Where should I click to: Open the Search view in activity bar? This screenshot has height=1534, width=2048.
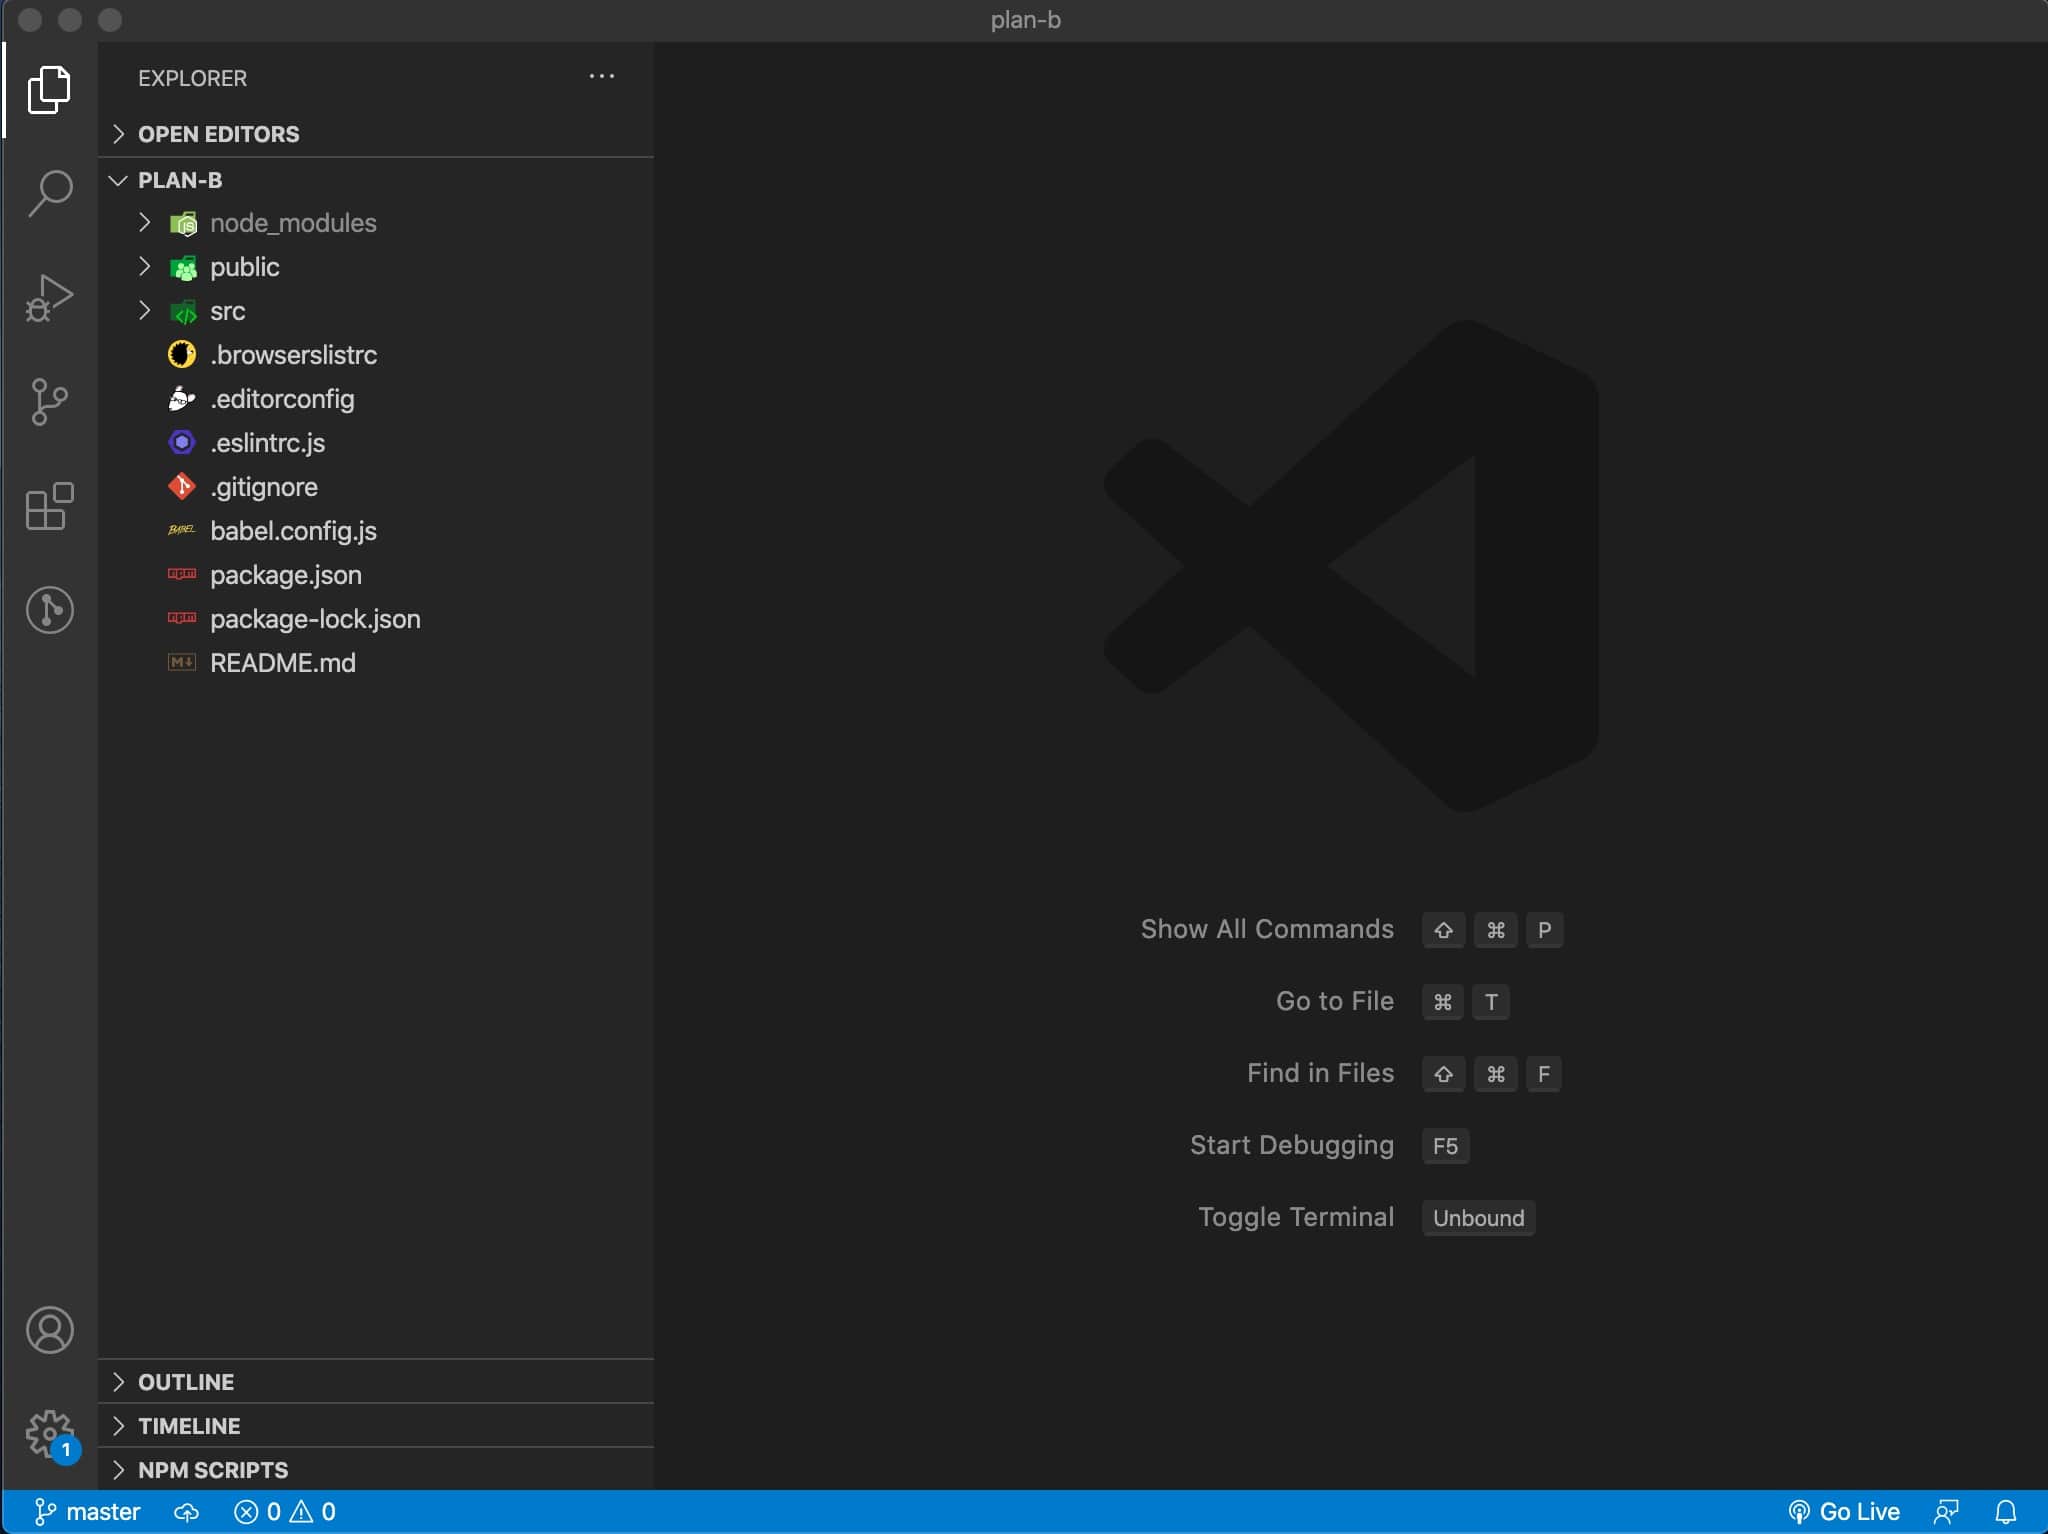[50, 193]
